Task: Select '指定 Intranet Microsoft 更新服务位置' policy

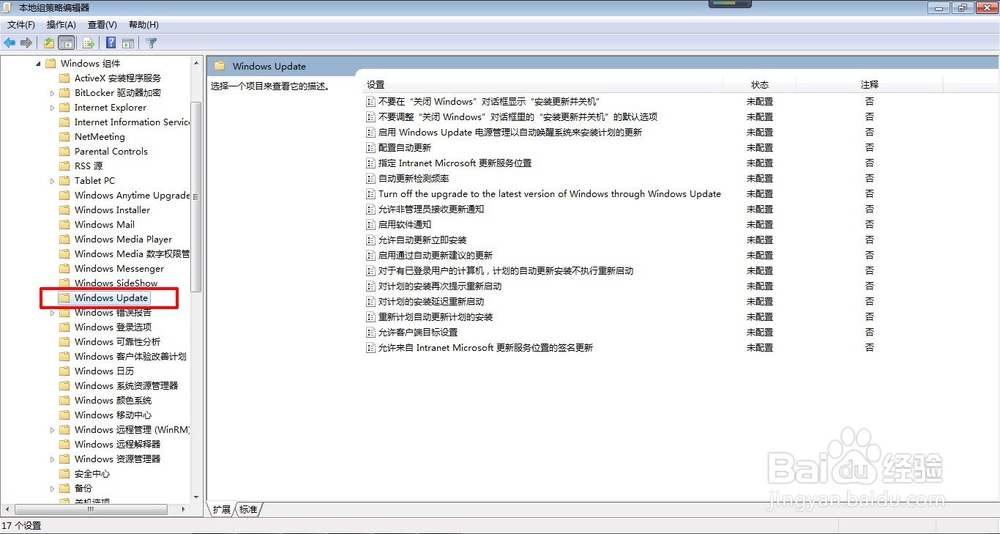Action: (x=455, y=163)
